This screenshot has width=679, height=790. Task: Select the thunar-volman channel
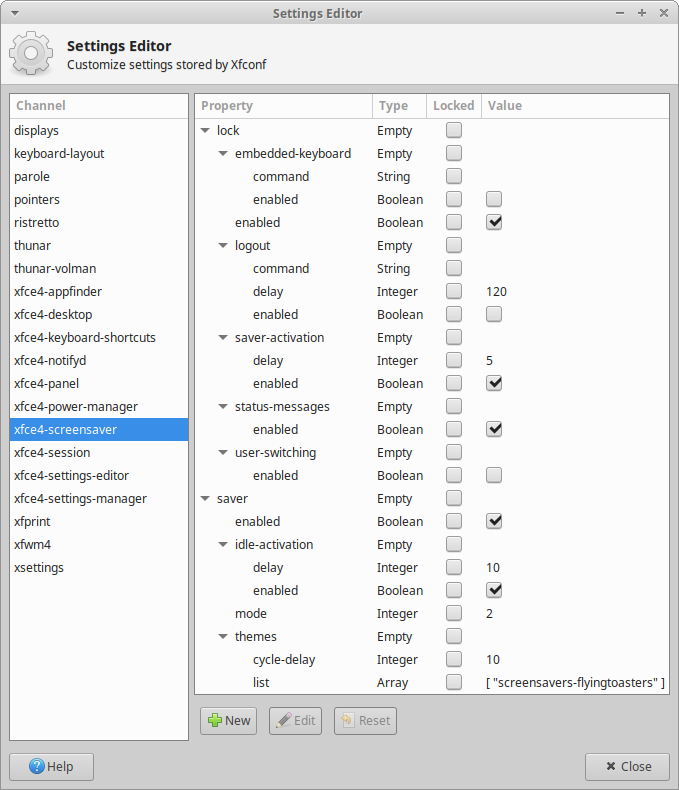pos(99,269)
